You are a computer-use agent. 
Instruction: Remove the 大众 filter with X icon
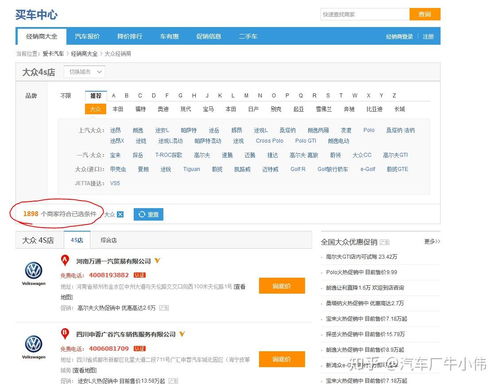(120, 214)
